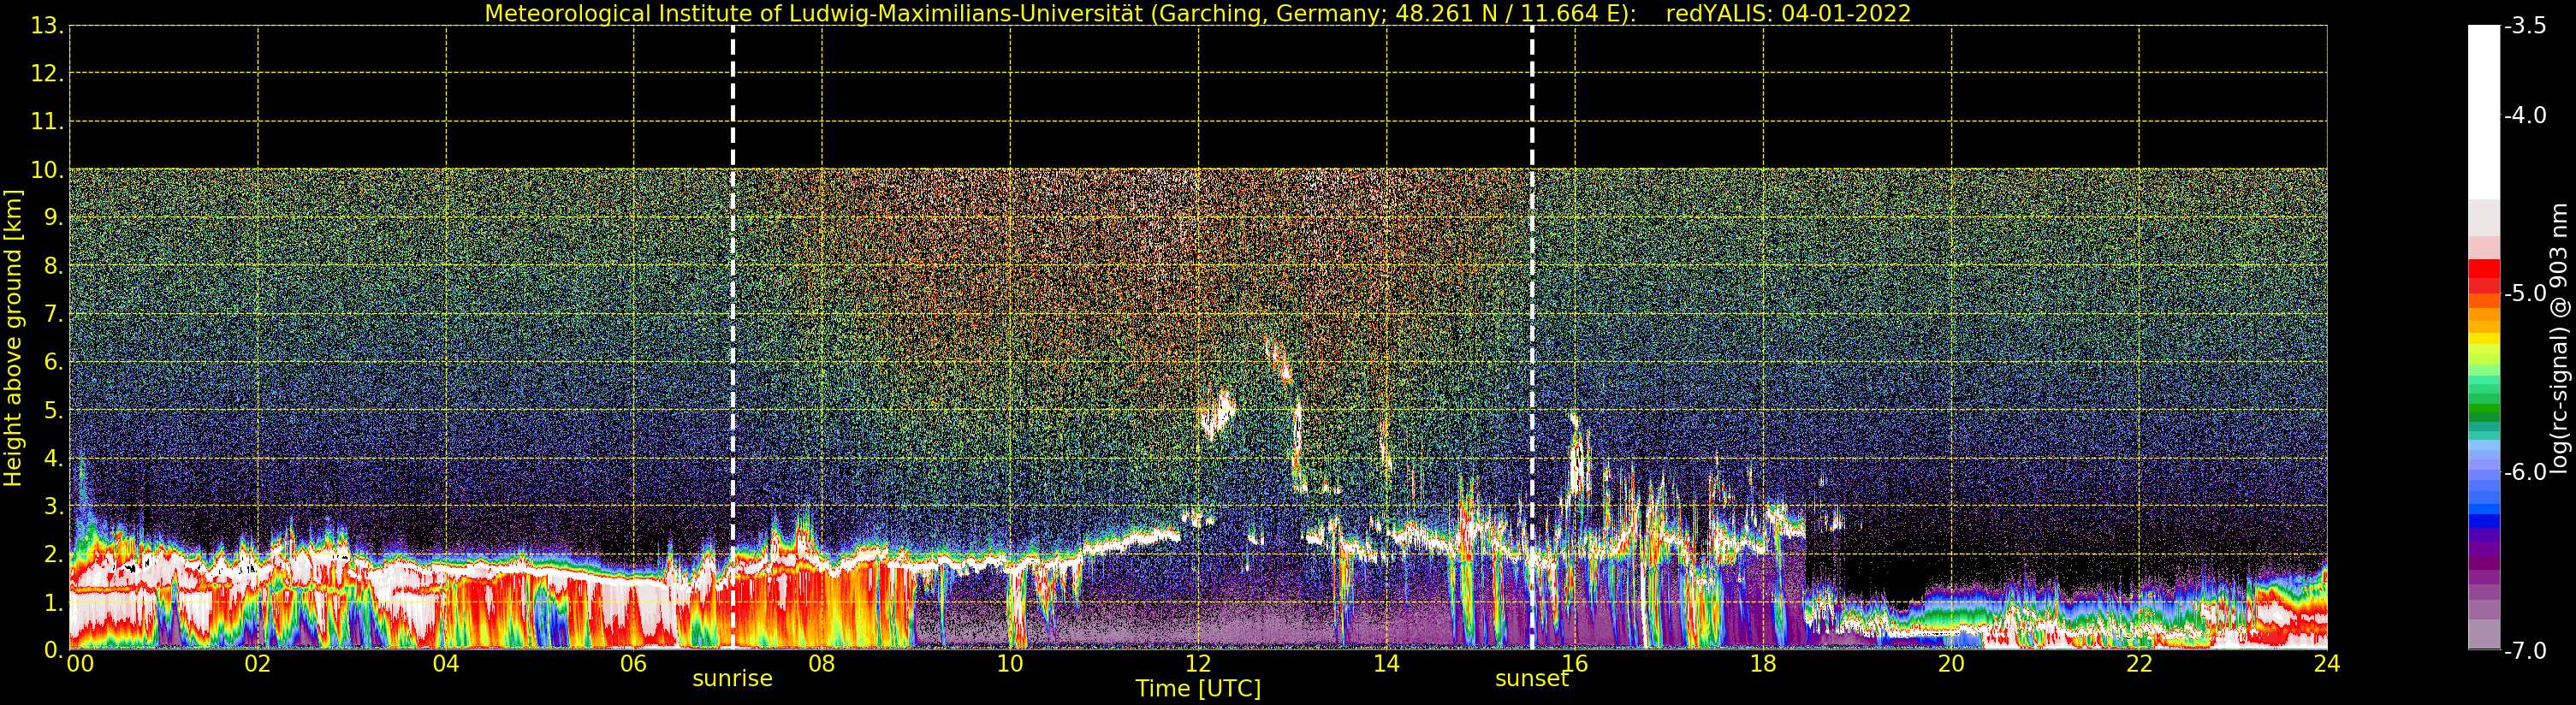Click the '1.' height tick label
The width and height of the screenshot is (2576, 705).
point(53,602)
